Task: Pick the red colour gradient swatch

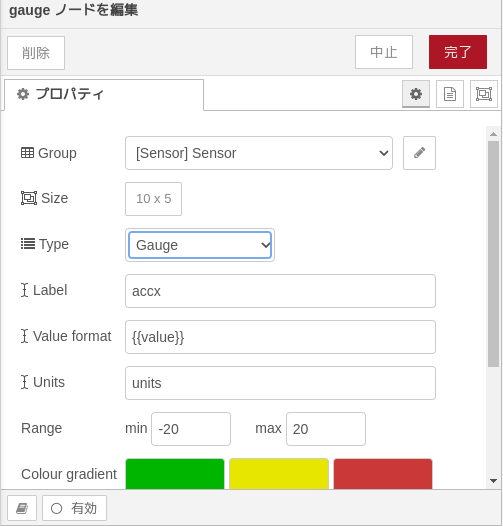Action: [383, 474]
